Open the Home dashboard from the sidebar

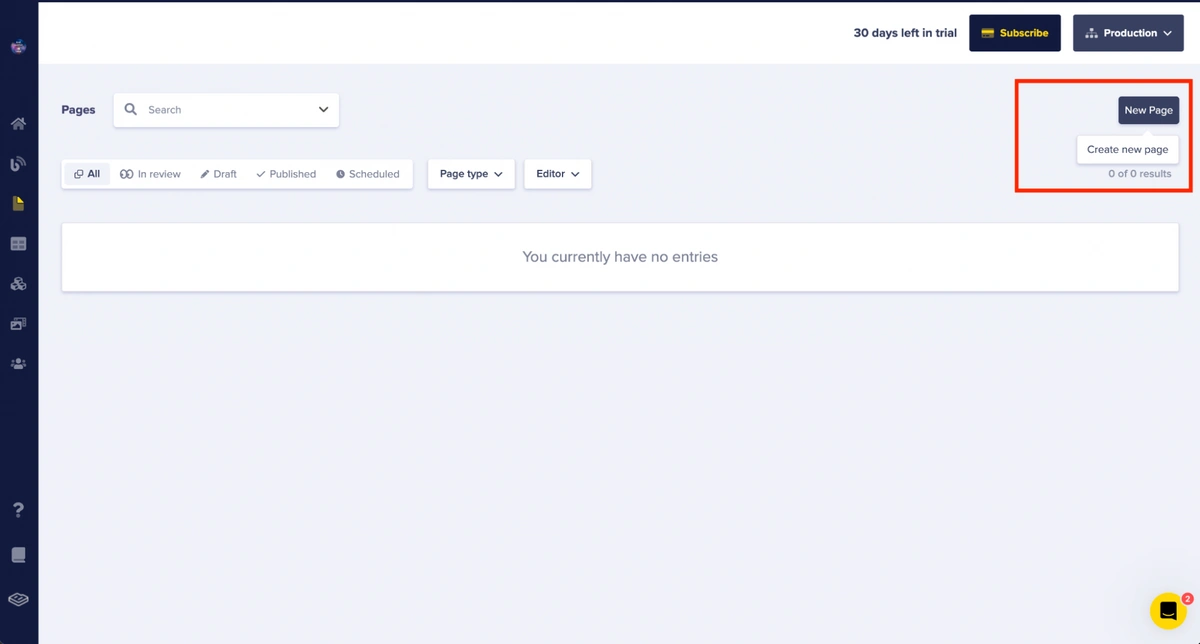tap(18, 124)
